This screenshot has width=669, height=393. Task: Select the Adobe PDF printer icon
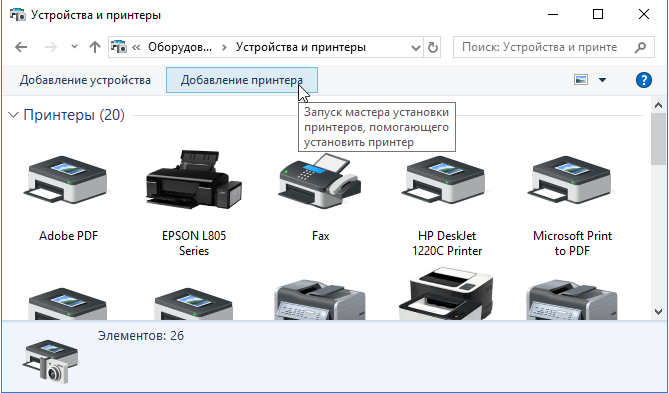(67, 179)
